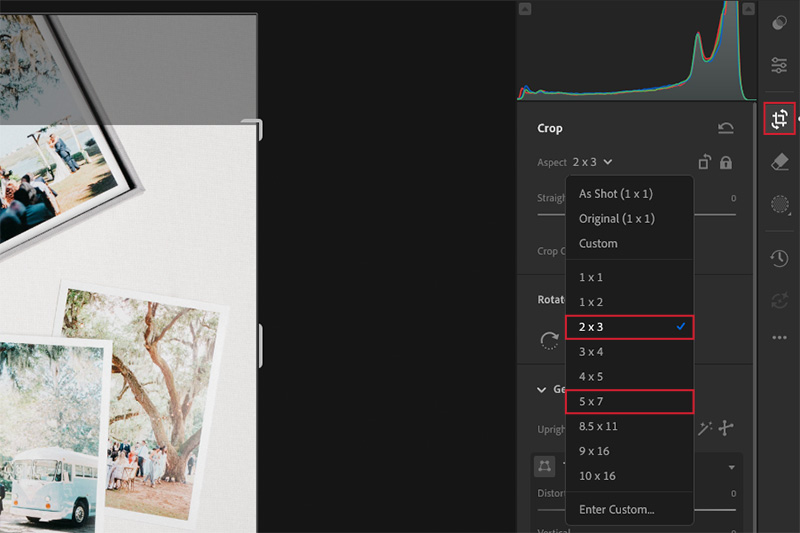
Task: Toggle the aspect ratio lock padlock
Action: pyautogui.click(x=726, y=162)
